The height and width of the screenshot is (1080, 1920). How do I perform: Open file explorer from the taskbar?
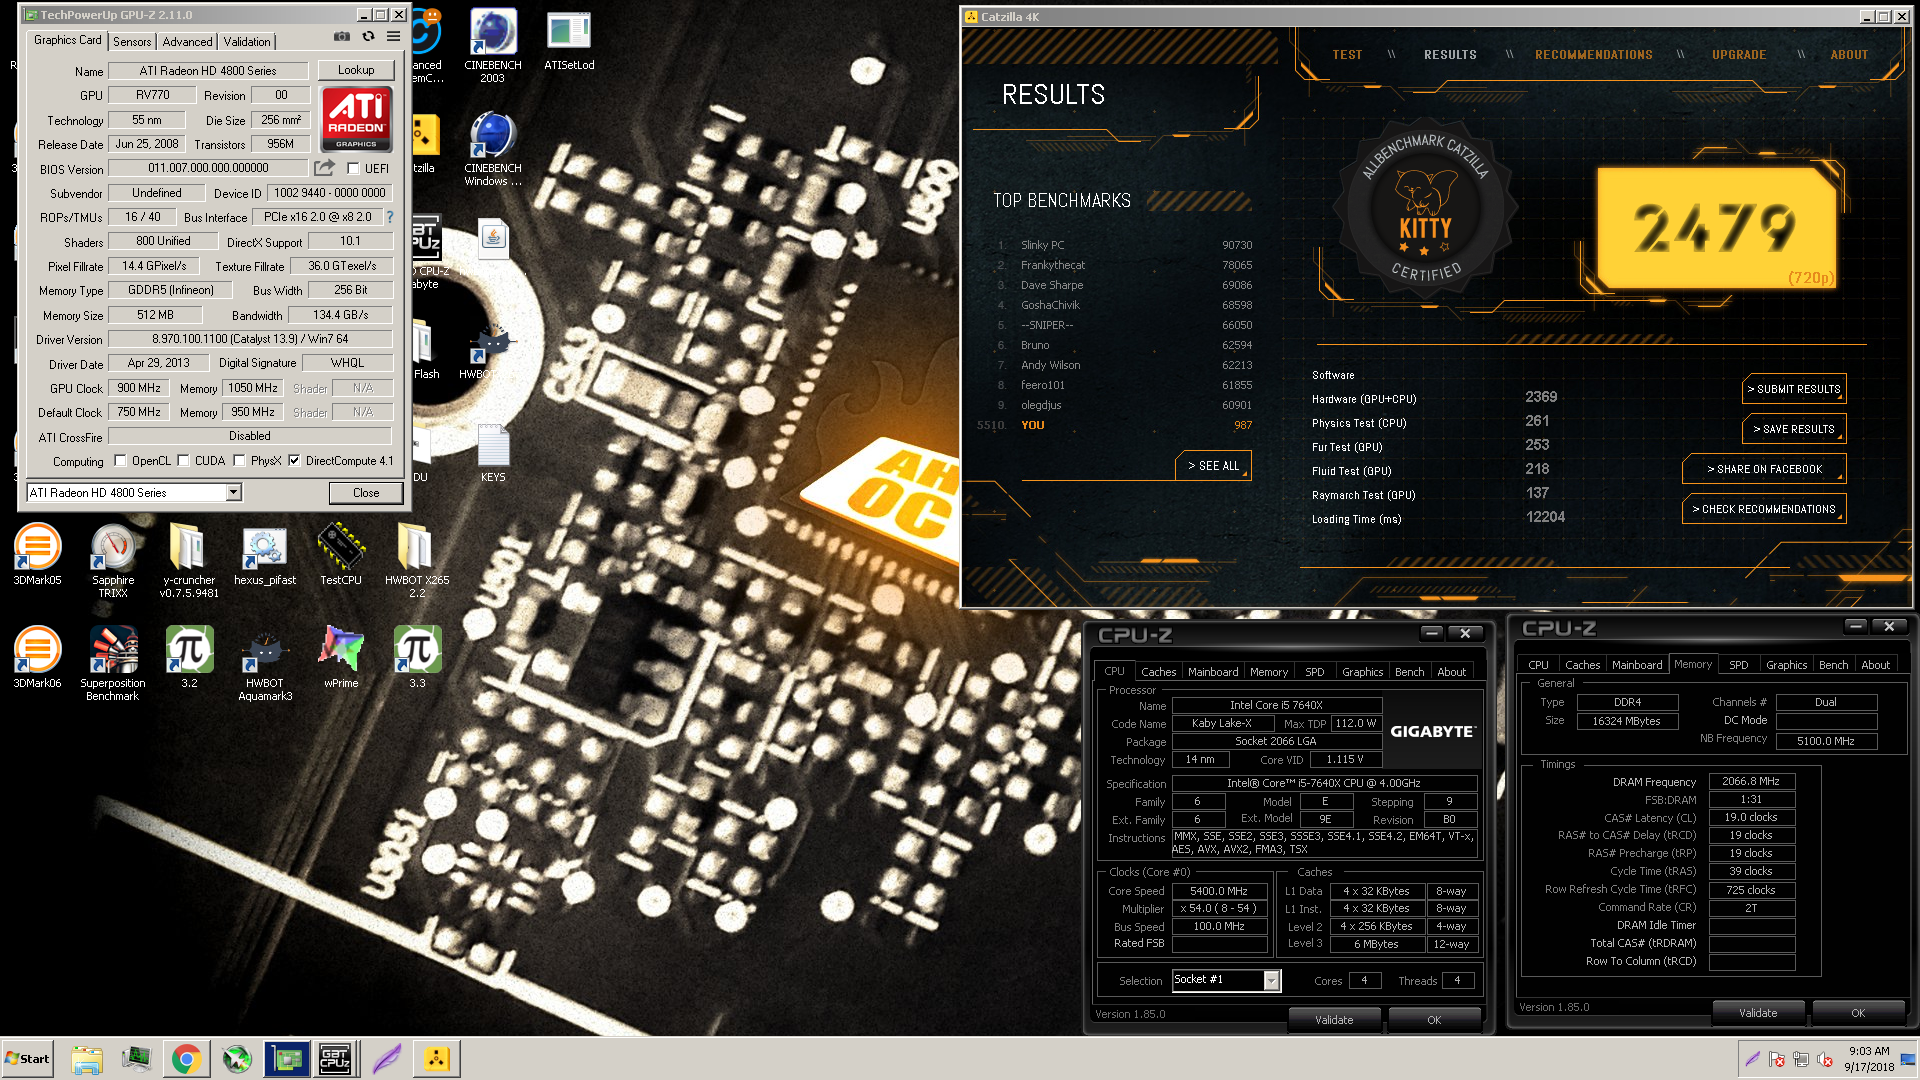pyautogui.click(x=87, y=1059)
